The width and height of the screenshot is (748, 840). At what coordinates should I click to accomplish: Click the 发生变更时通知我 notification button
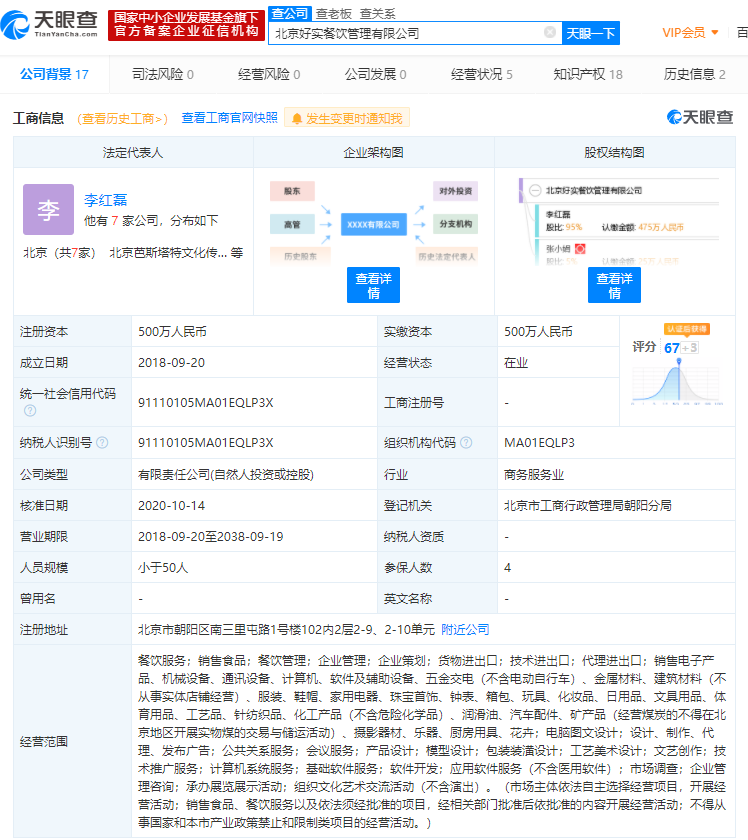347,118
